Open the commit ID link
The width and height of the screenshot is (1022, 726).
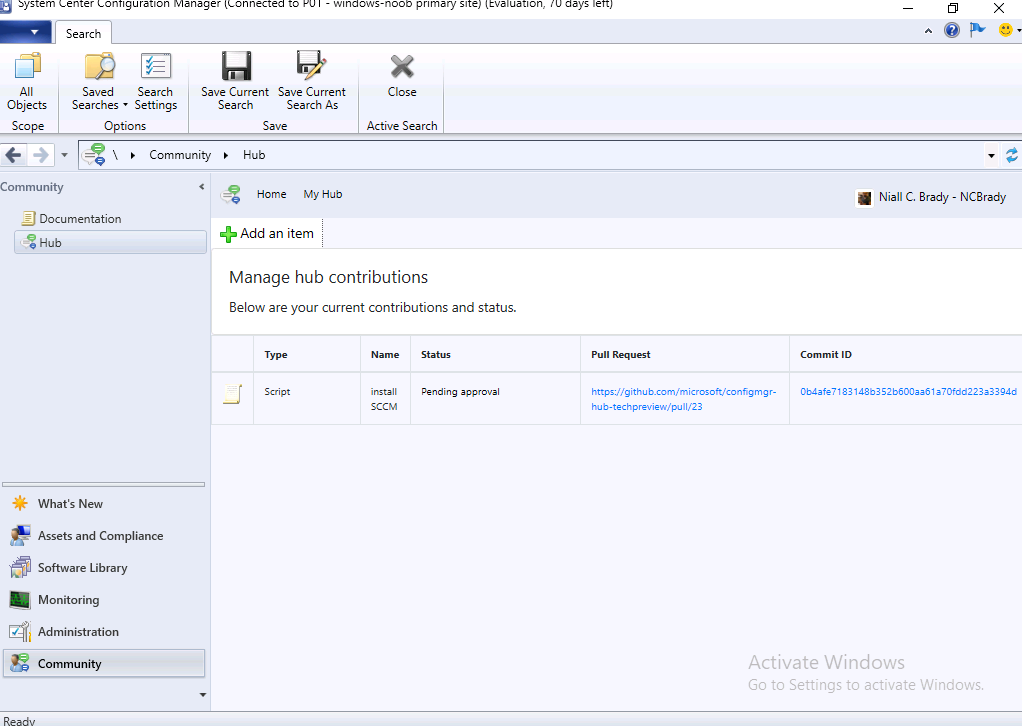[x=908, y=392]
